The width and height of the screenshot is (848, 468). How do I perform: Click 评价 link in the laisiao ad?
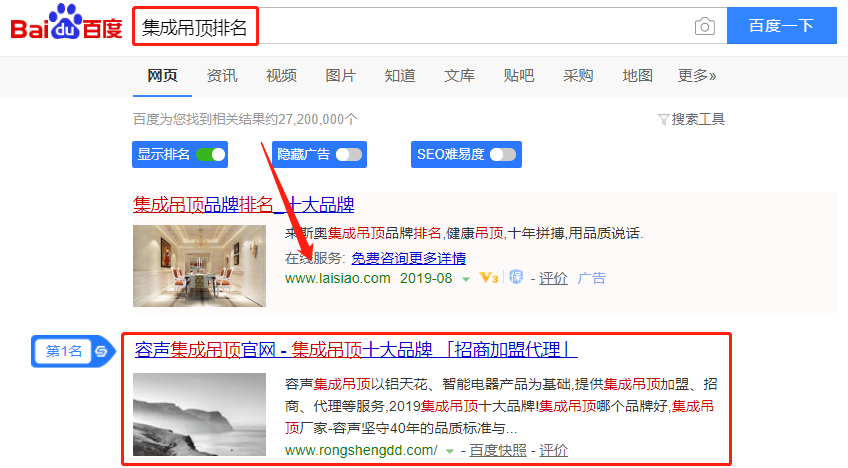[553, 279]
